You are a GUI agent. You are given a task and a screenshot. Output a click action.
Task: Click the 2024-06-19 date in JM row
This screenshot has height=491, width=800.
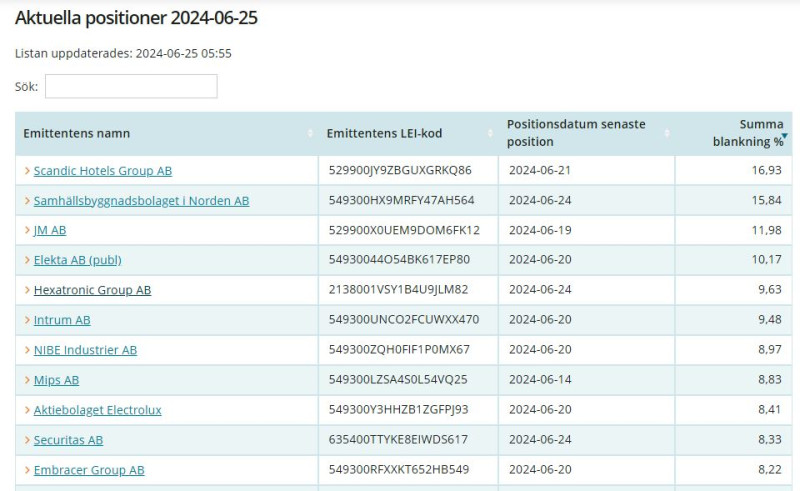click(x=540, y=230)
